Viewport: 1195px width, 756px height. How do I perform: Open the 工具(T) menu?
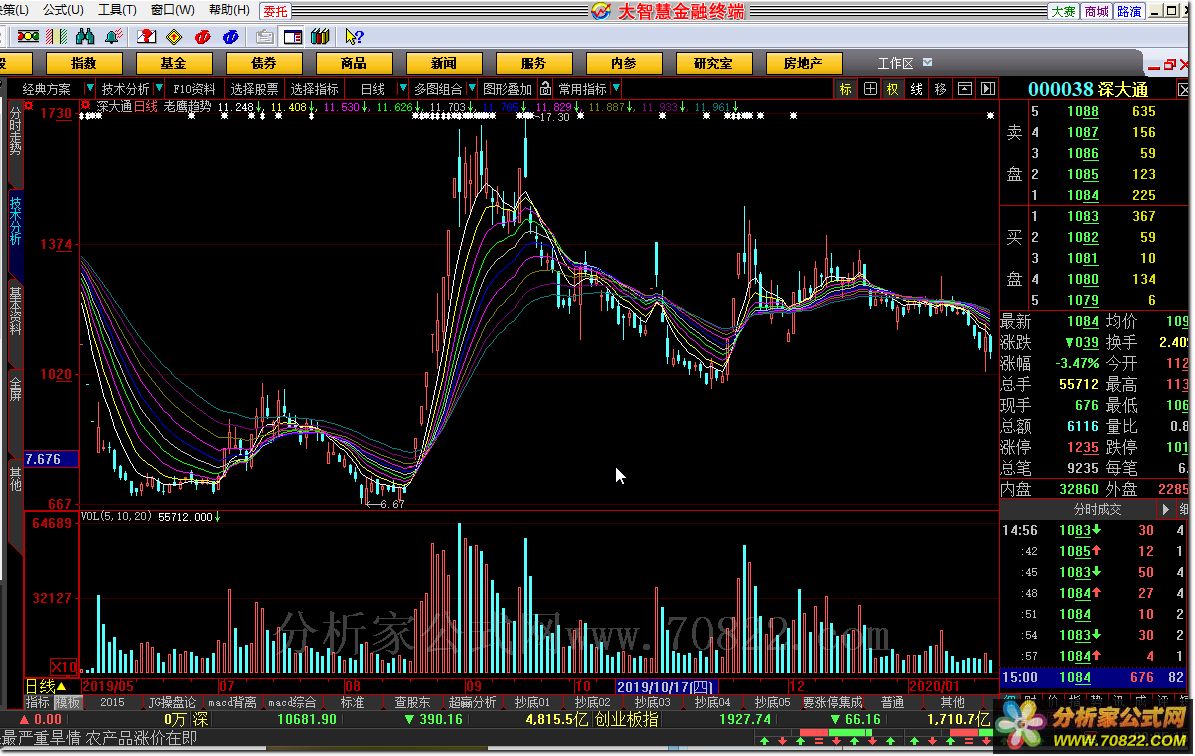pyautogui.click(x=117, y=10)
